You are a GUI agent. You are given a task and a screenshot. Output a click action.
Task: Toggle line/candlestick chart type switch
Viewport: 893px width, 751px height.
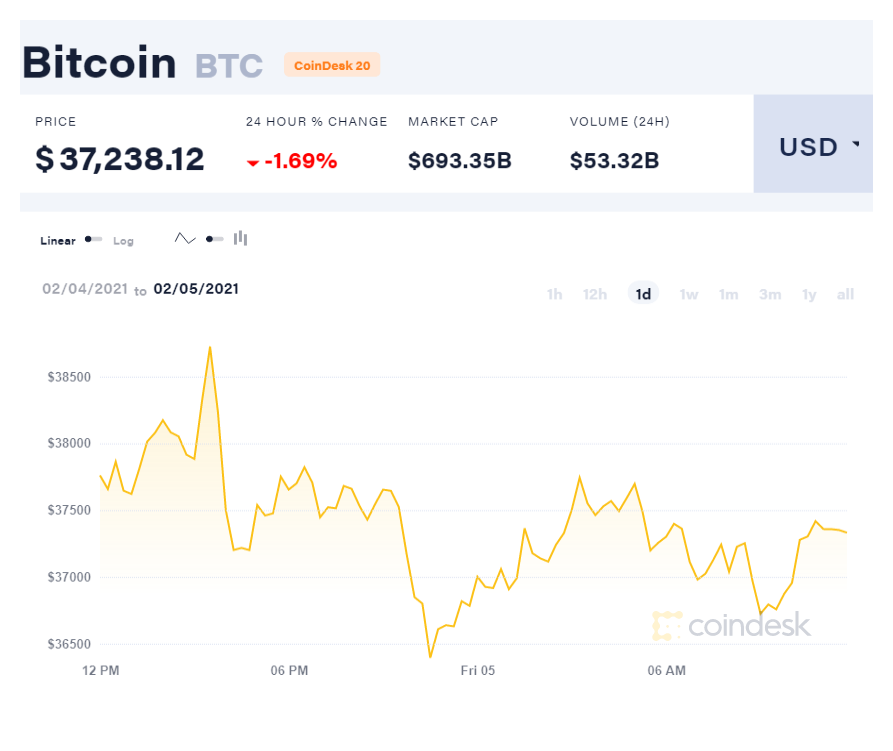[214, 239]
